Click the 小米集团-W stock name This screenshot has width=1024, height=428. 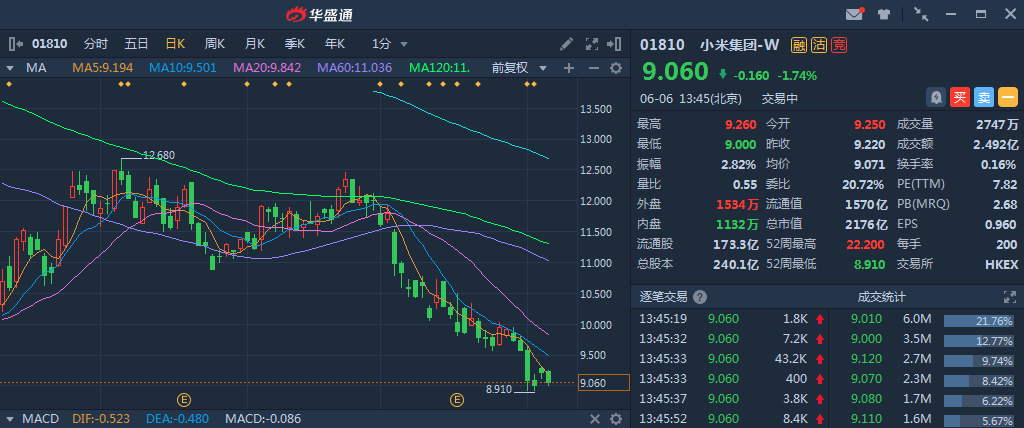tap(739, 44)
